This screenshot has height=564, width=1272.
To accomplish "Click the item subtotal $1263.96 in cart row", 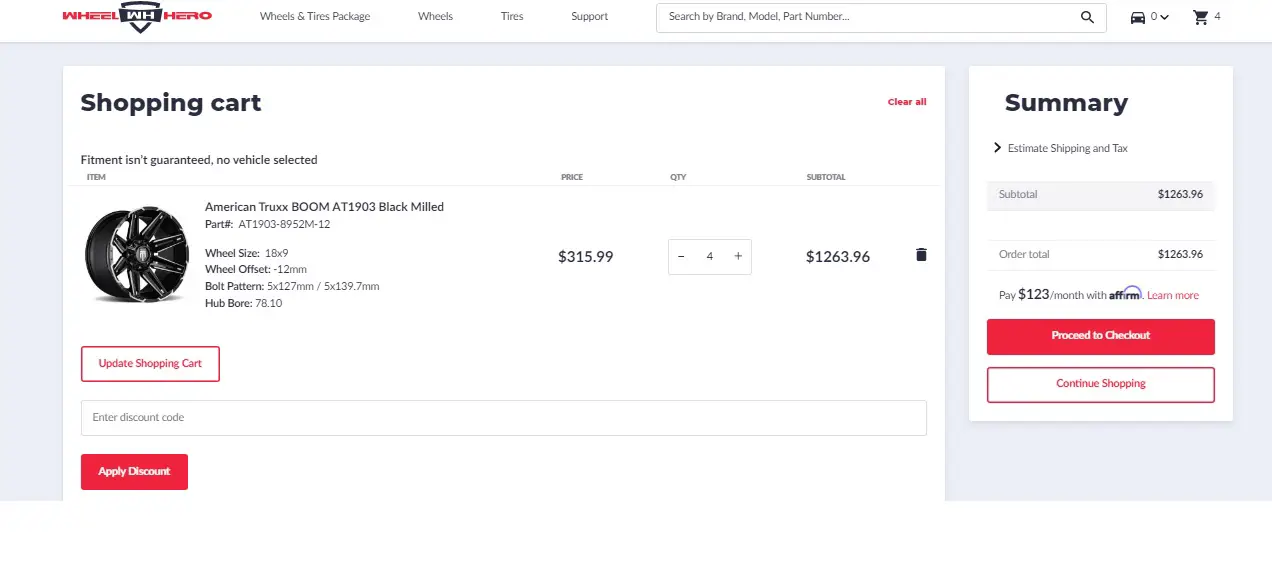I will point(838,257).
